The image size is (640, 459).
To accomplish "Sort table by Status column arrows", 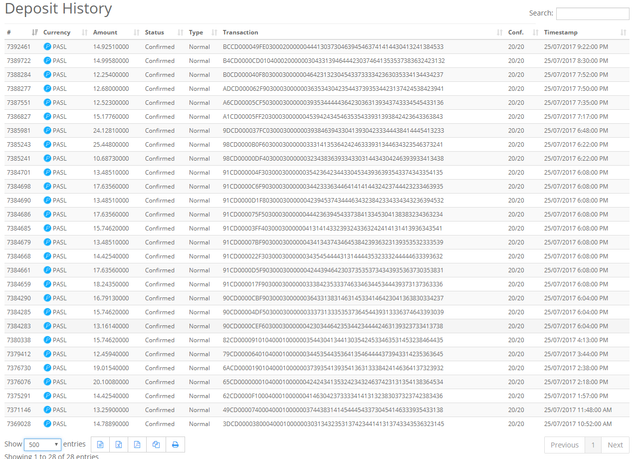I will (180, 32).
